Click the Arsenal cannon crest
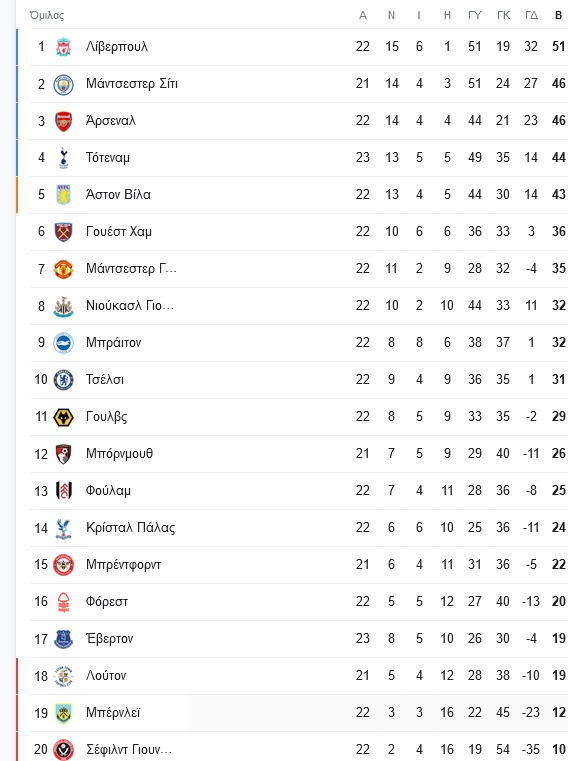The width and height of the screenshot is (568, 761). click(x=63, y=121)
